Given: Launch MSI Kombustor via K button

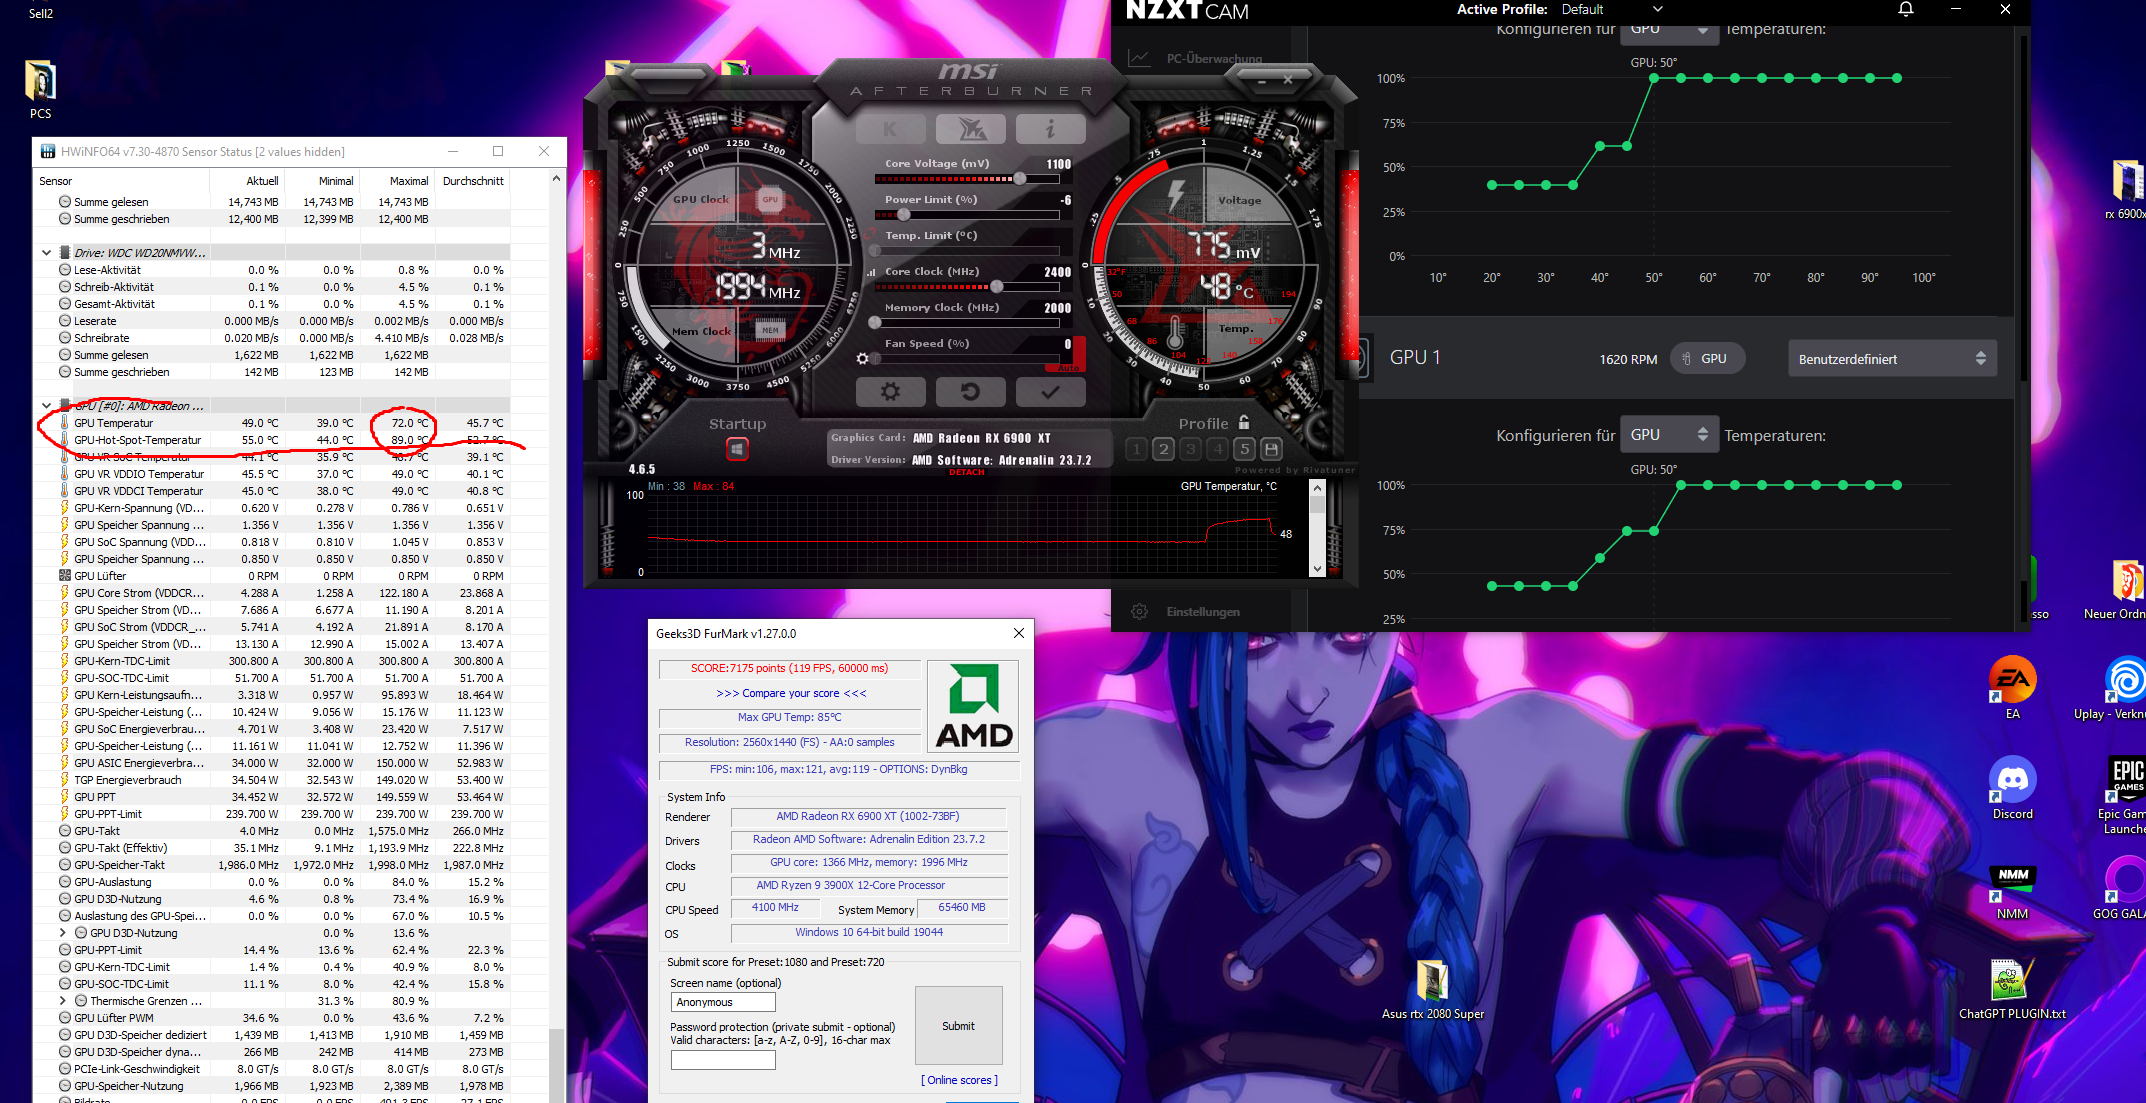Looking at the screenshot, I should tap(890, 129).
